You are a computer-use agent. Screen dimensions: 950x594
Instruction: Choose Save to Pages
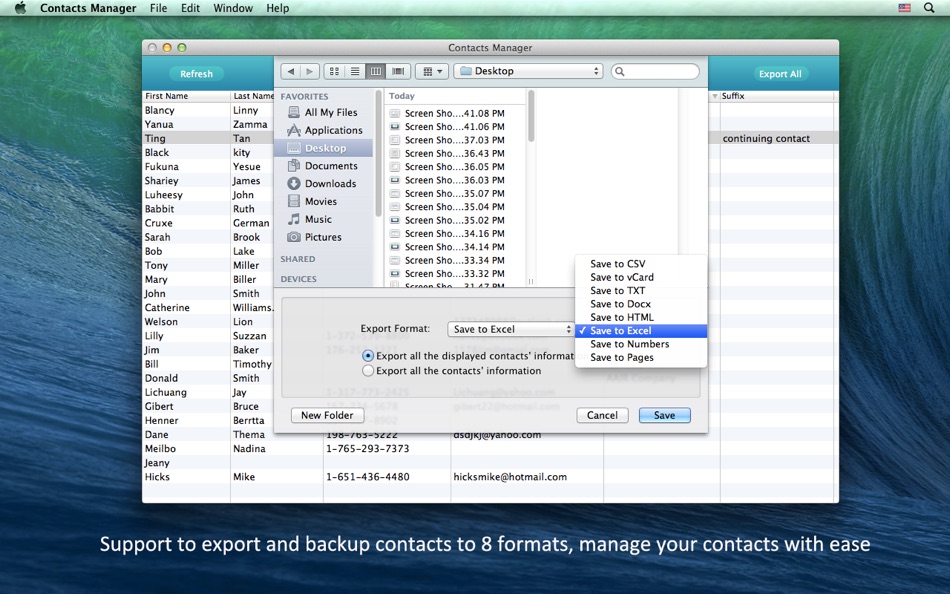pos(641,357)
